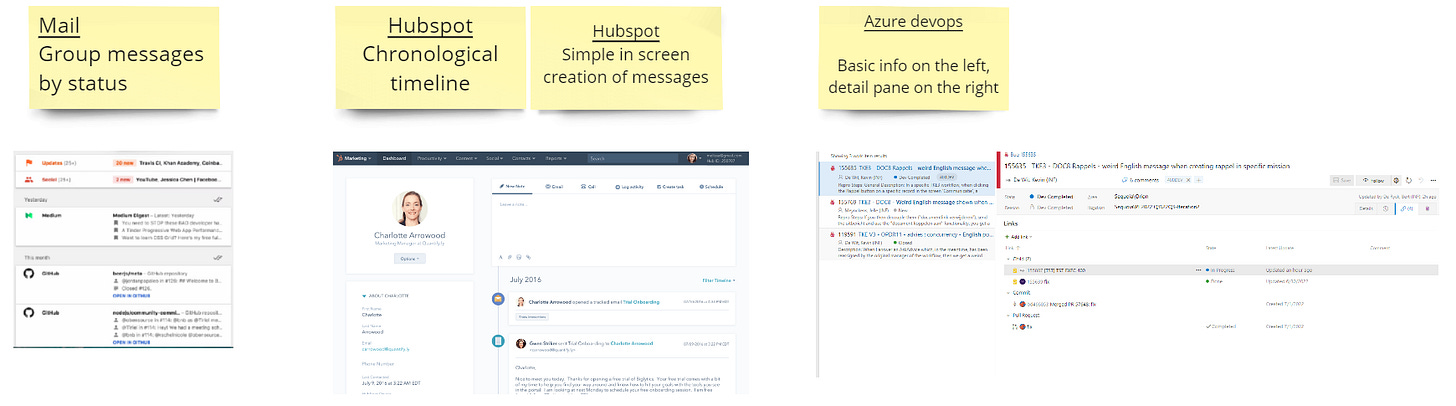Open the ellipsis on In Progress child row
Viewport: 1456px width, 406px height.
point(1198,270)
